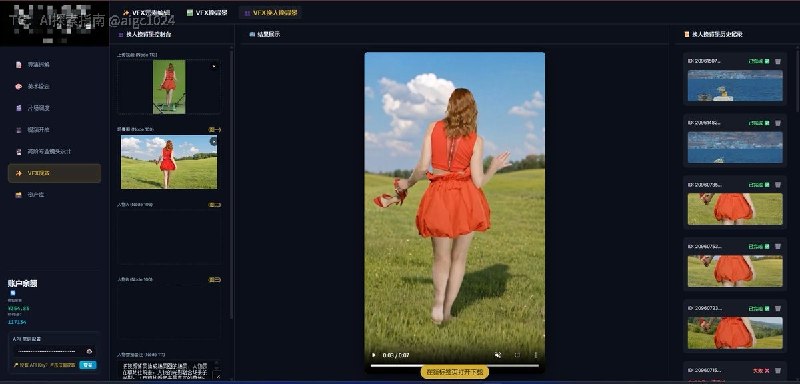Open the fourth history thumbnail of the red dress
This screenshot has width=800, height=384.
click(735, 271)
